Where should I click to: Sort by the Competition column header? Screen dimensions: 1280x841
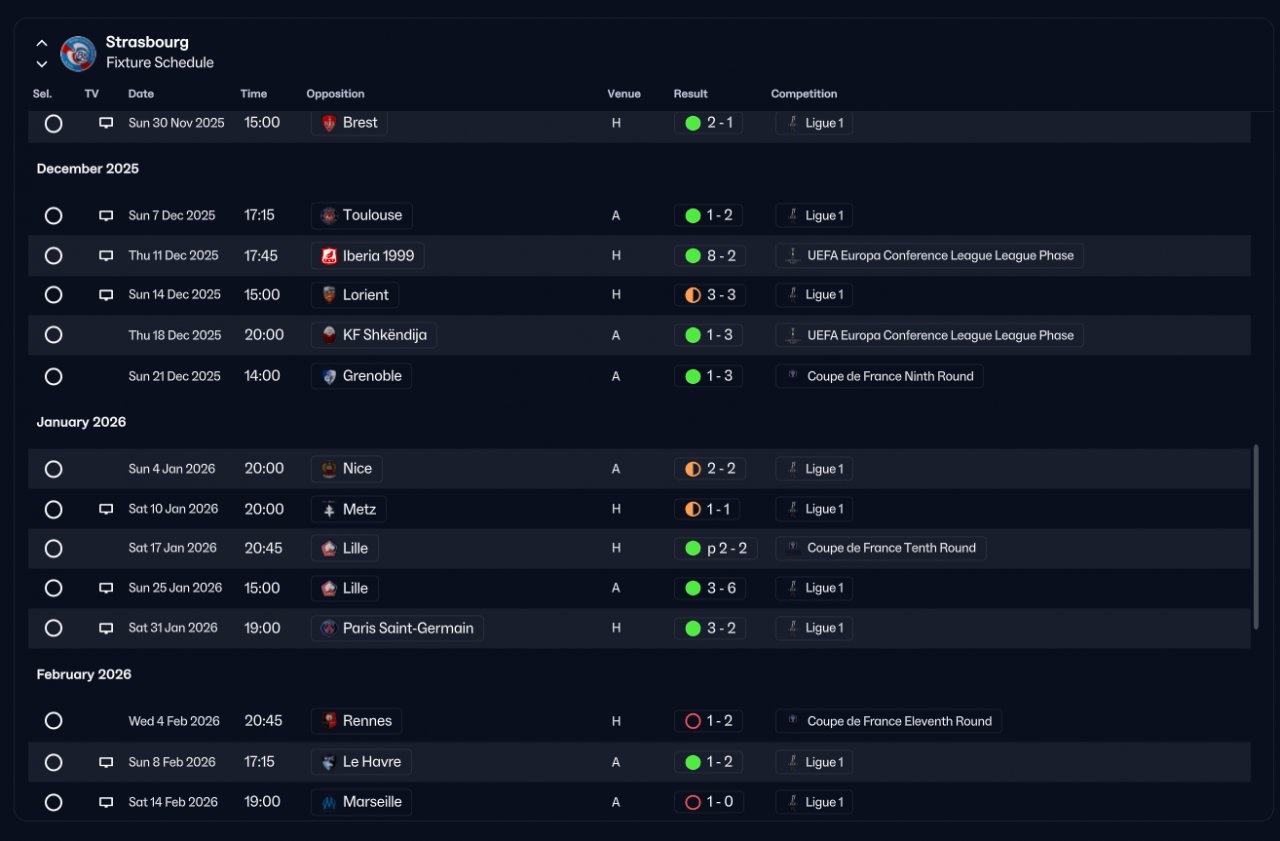point(804,94)
